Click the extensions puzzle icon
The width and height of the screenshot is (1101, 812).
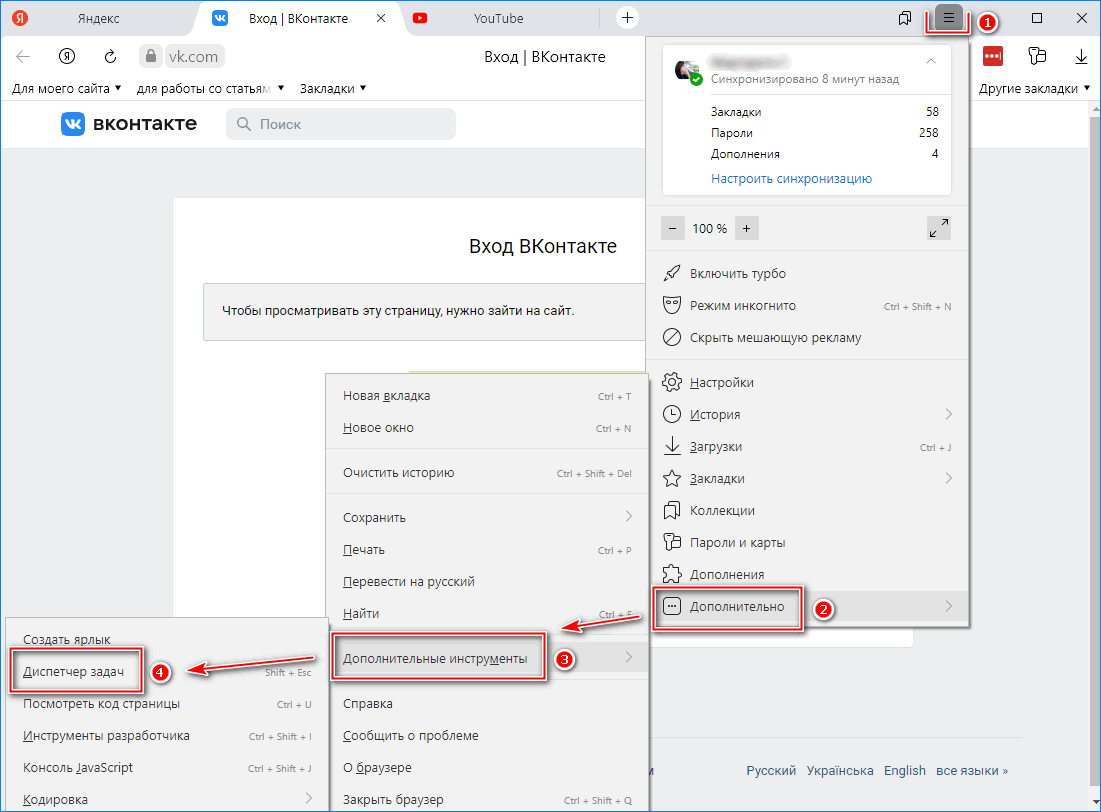click(x=672, y=574)
